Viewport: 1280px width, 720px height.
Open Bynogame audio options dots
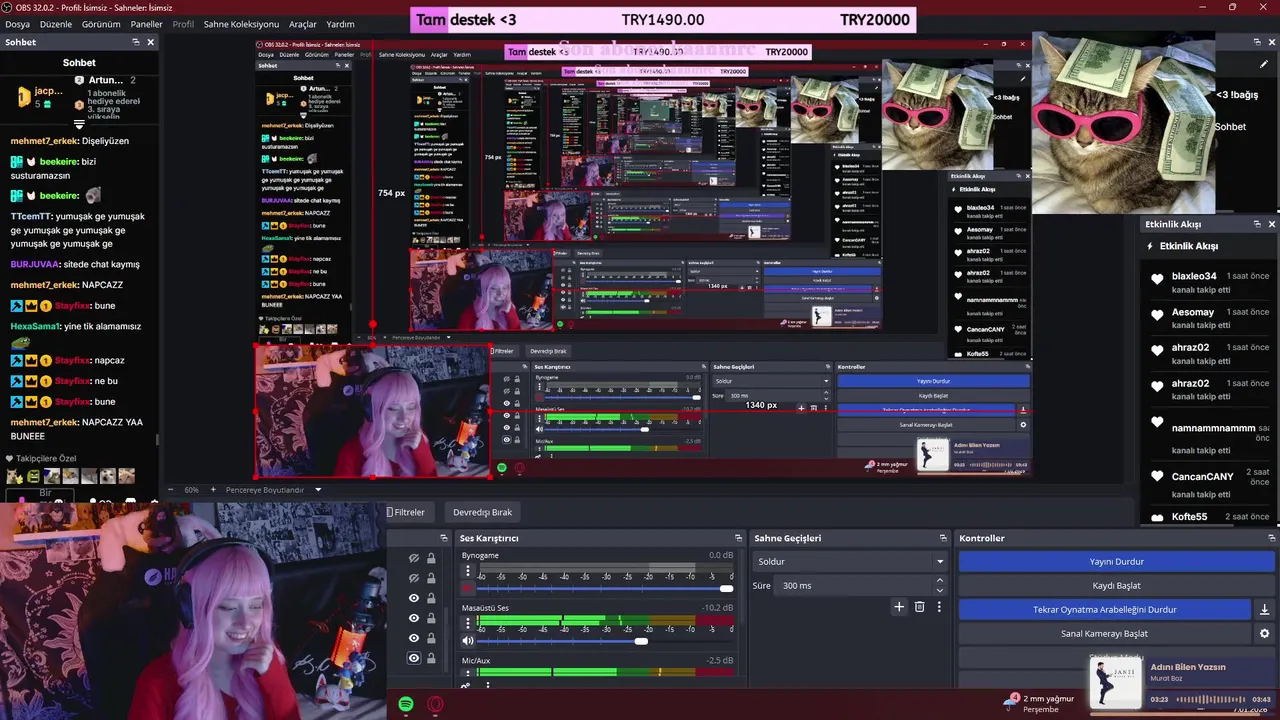click(x=467, y=571)
